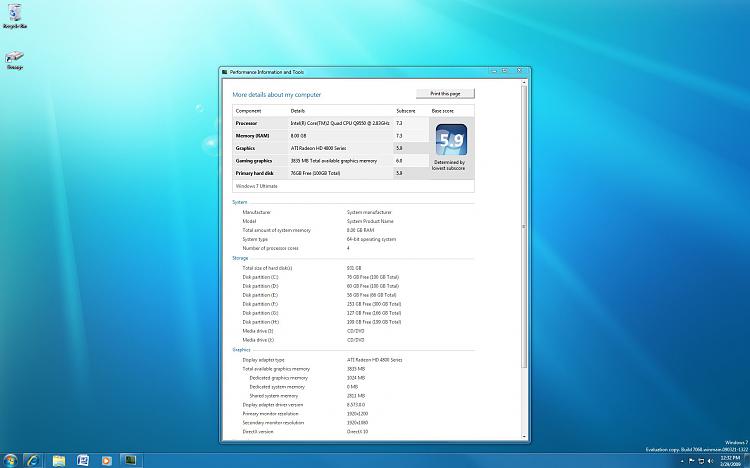Click the 'Dedicated graphics memory' label
This screenshot has width=750, height=468.
coord(278,378)
